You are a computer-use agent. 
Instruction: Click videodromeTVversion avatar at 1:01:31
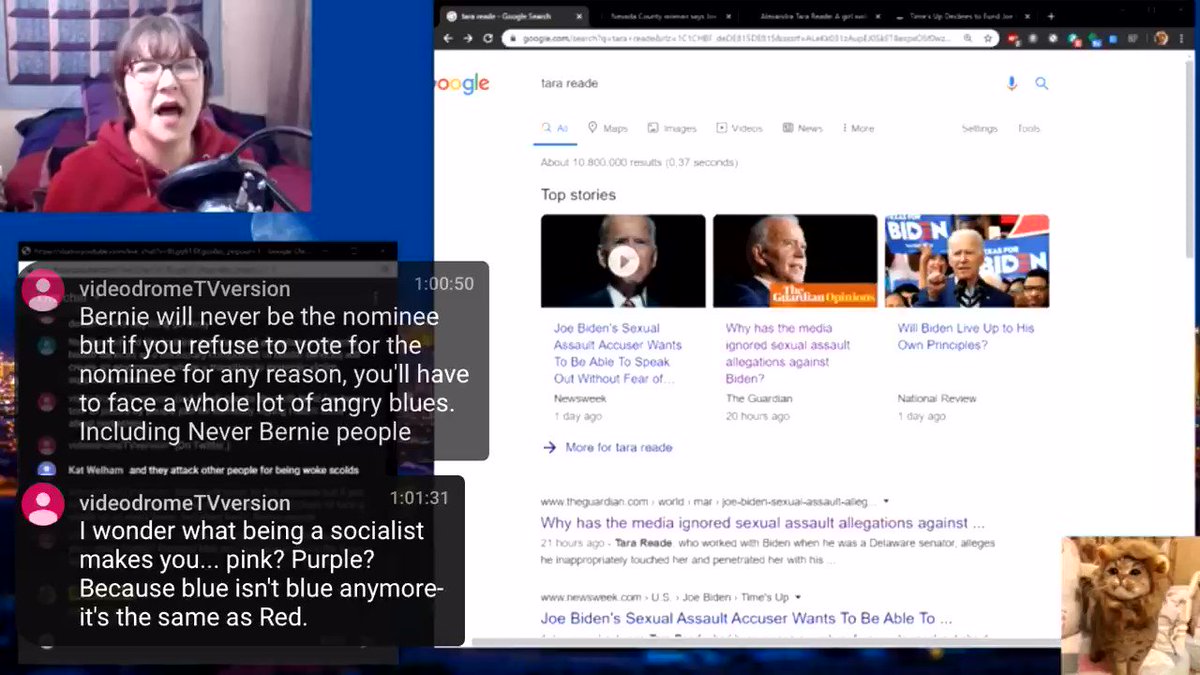[x=43, y=504]
